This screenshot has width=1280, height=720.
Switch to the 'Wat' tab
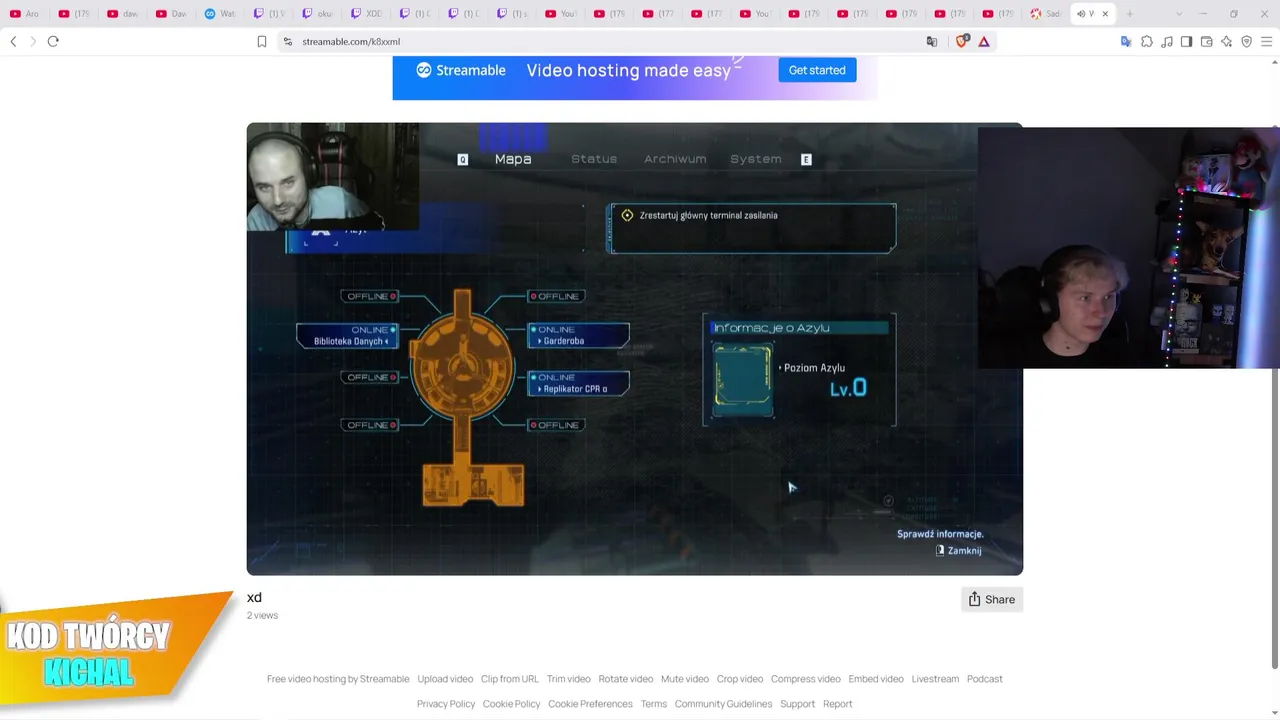pos(219,14)
